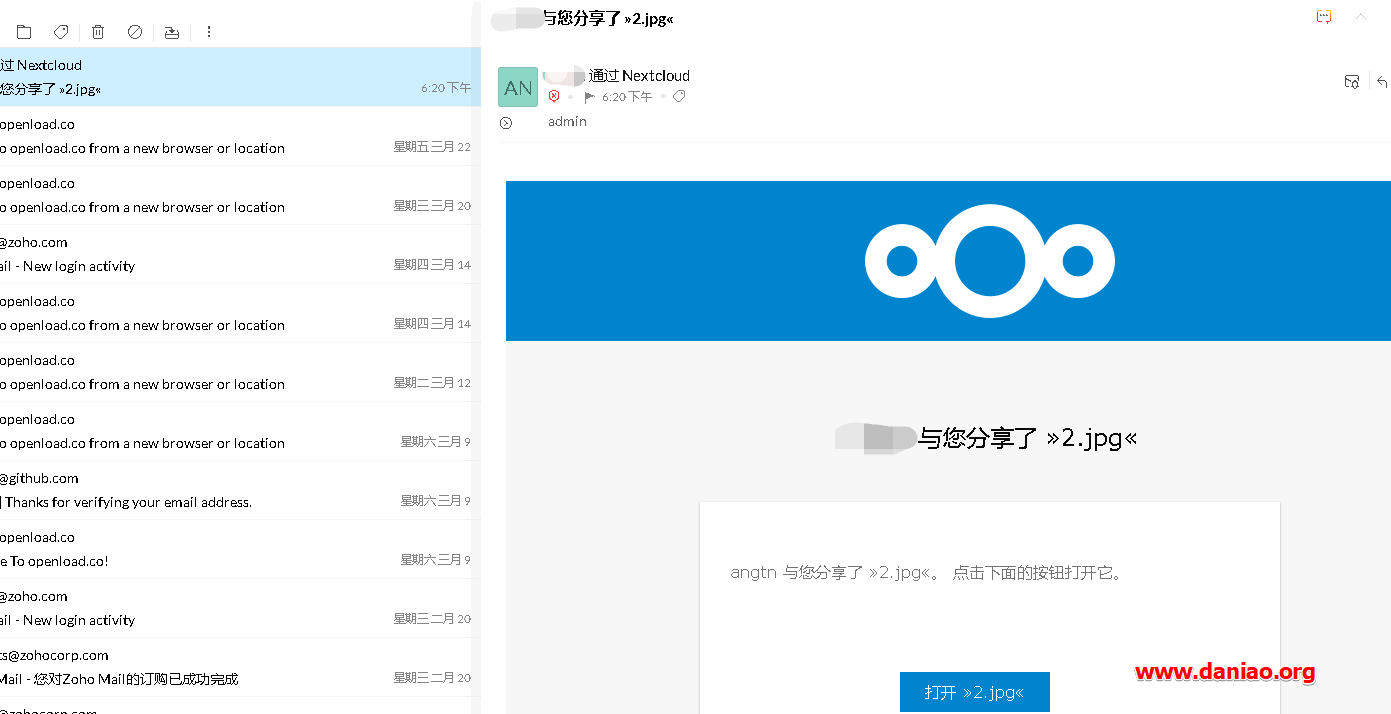Expand recipient details beside admin

click(x=506, y=123)
